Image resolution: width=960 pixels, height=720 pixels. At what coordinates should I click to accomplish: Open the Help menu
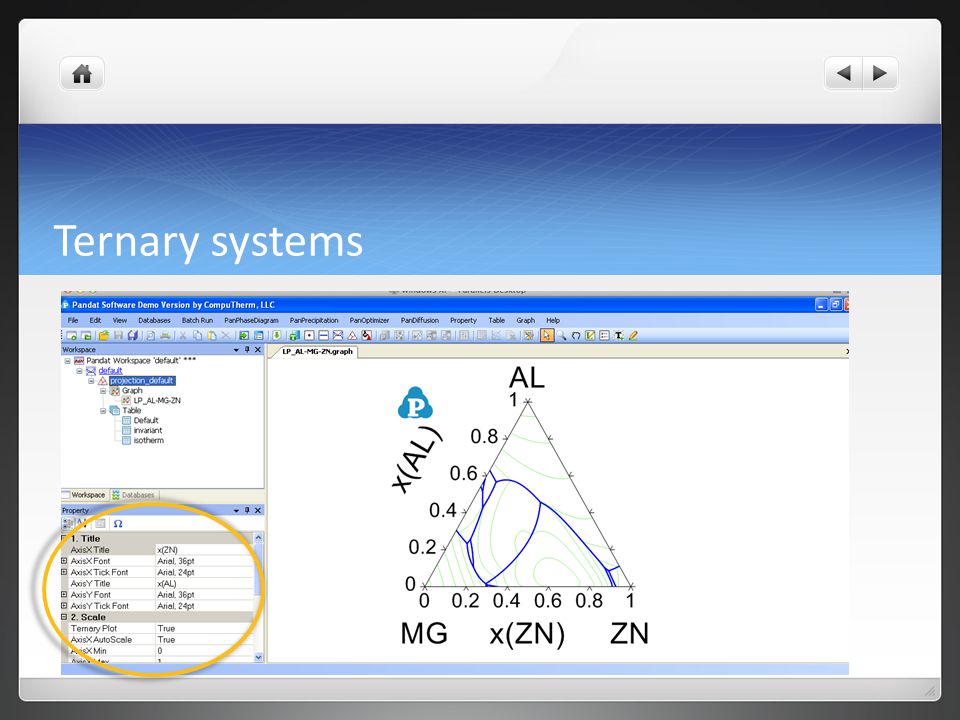pyautogui.click(x=553, y=320)
